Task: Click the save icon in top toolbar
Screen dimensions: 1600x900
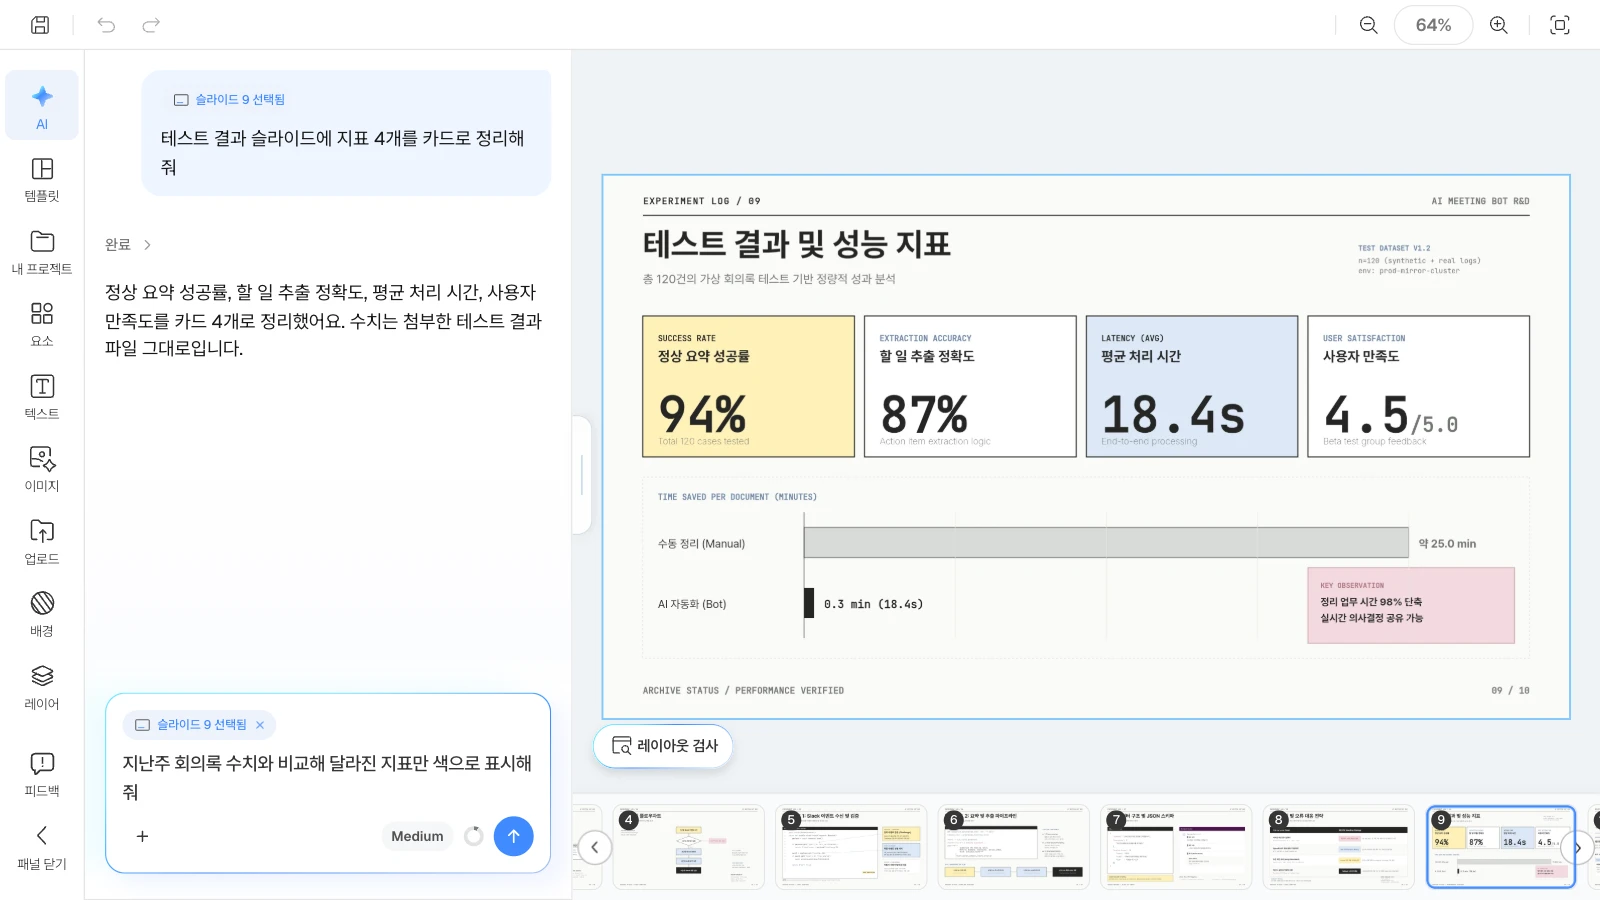Action: (x=40, y=25)
